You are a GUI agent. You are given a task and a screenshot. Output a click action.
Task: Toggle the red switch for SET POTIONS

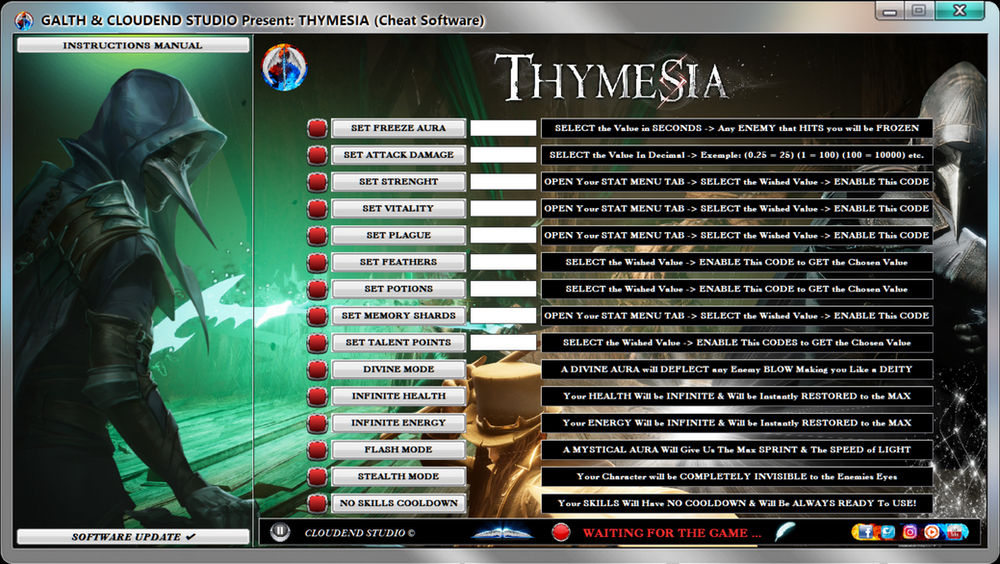(x=317, y=289)
